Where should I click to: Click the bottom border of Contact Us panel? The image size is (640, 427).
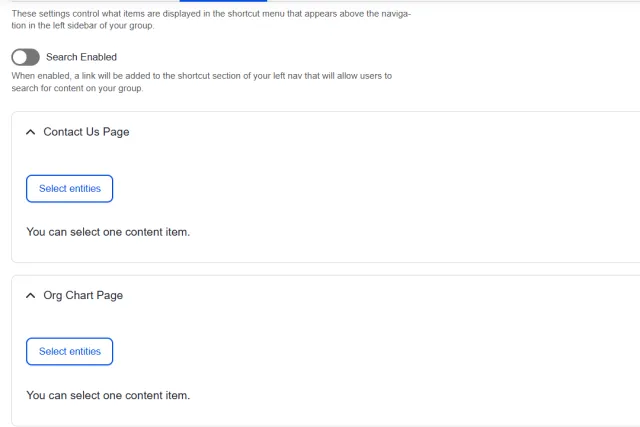point(320,262)
